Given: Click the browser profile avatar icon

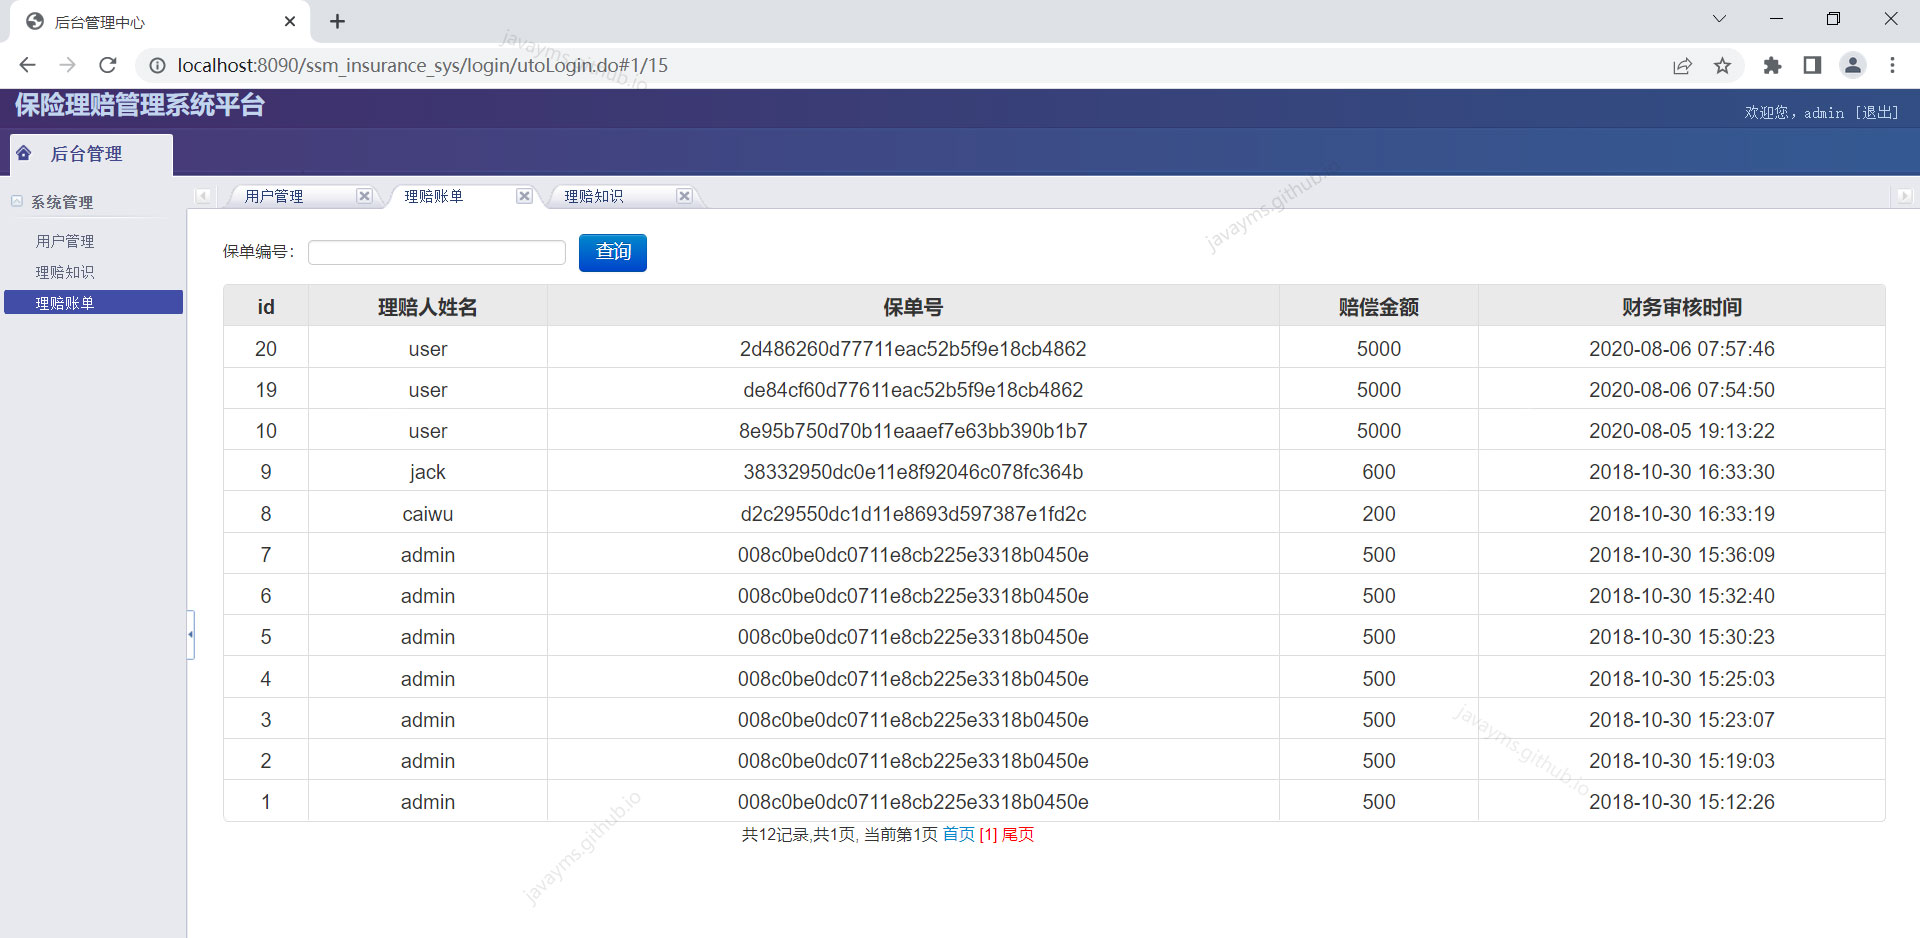Looking at the screenshot, I should (1853, 65).
